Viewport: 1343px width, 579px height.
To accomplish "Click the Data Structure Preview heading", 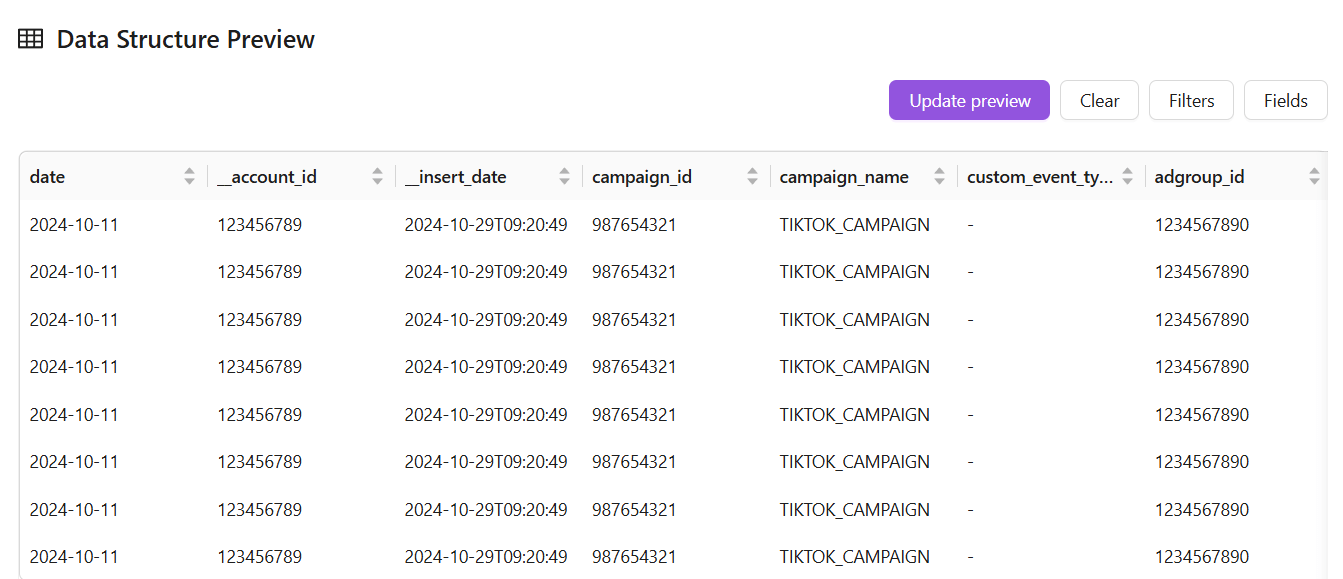I will pyautogui.click(x=186, y=40).
